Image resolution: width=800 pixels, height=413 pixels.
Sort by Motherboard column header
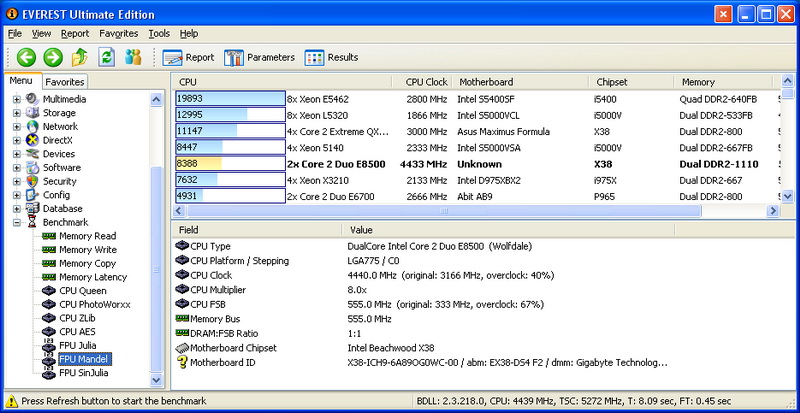pyautogui.click(x=520, y=82)
